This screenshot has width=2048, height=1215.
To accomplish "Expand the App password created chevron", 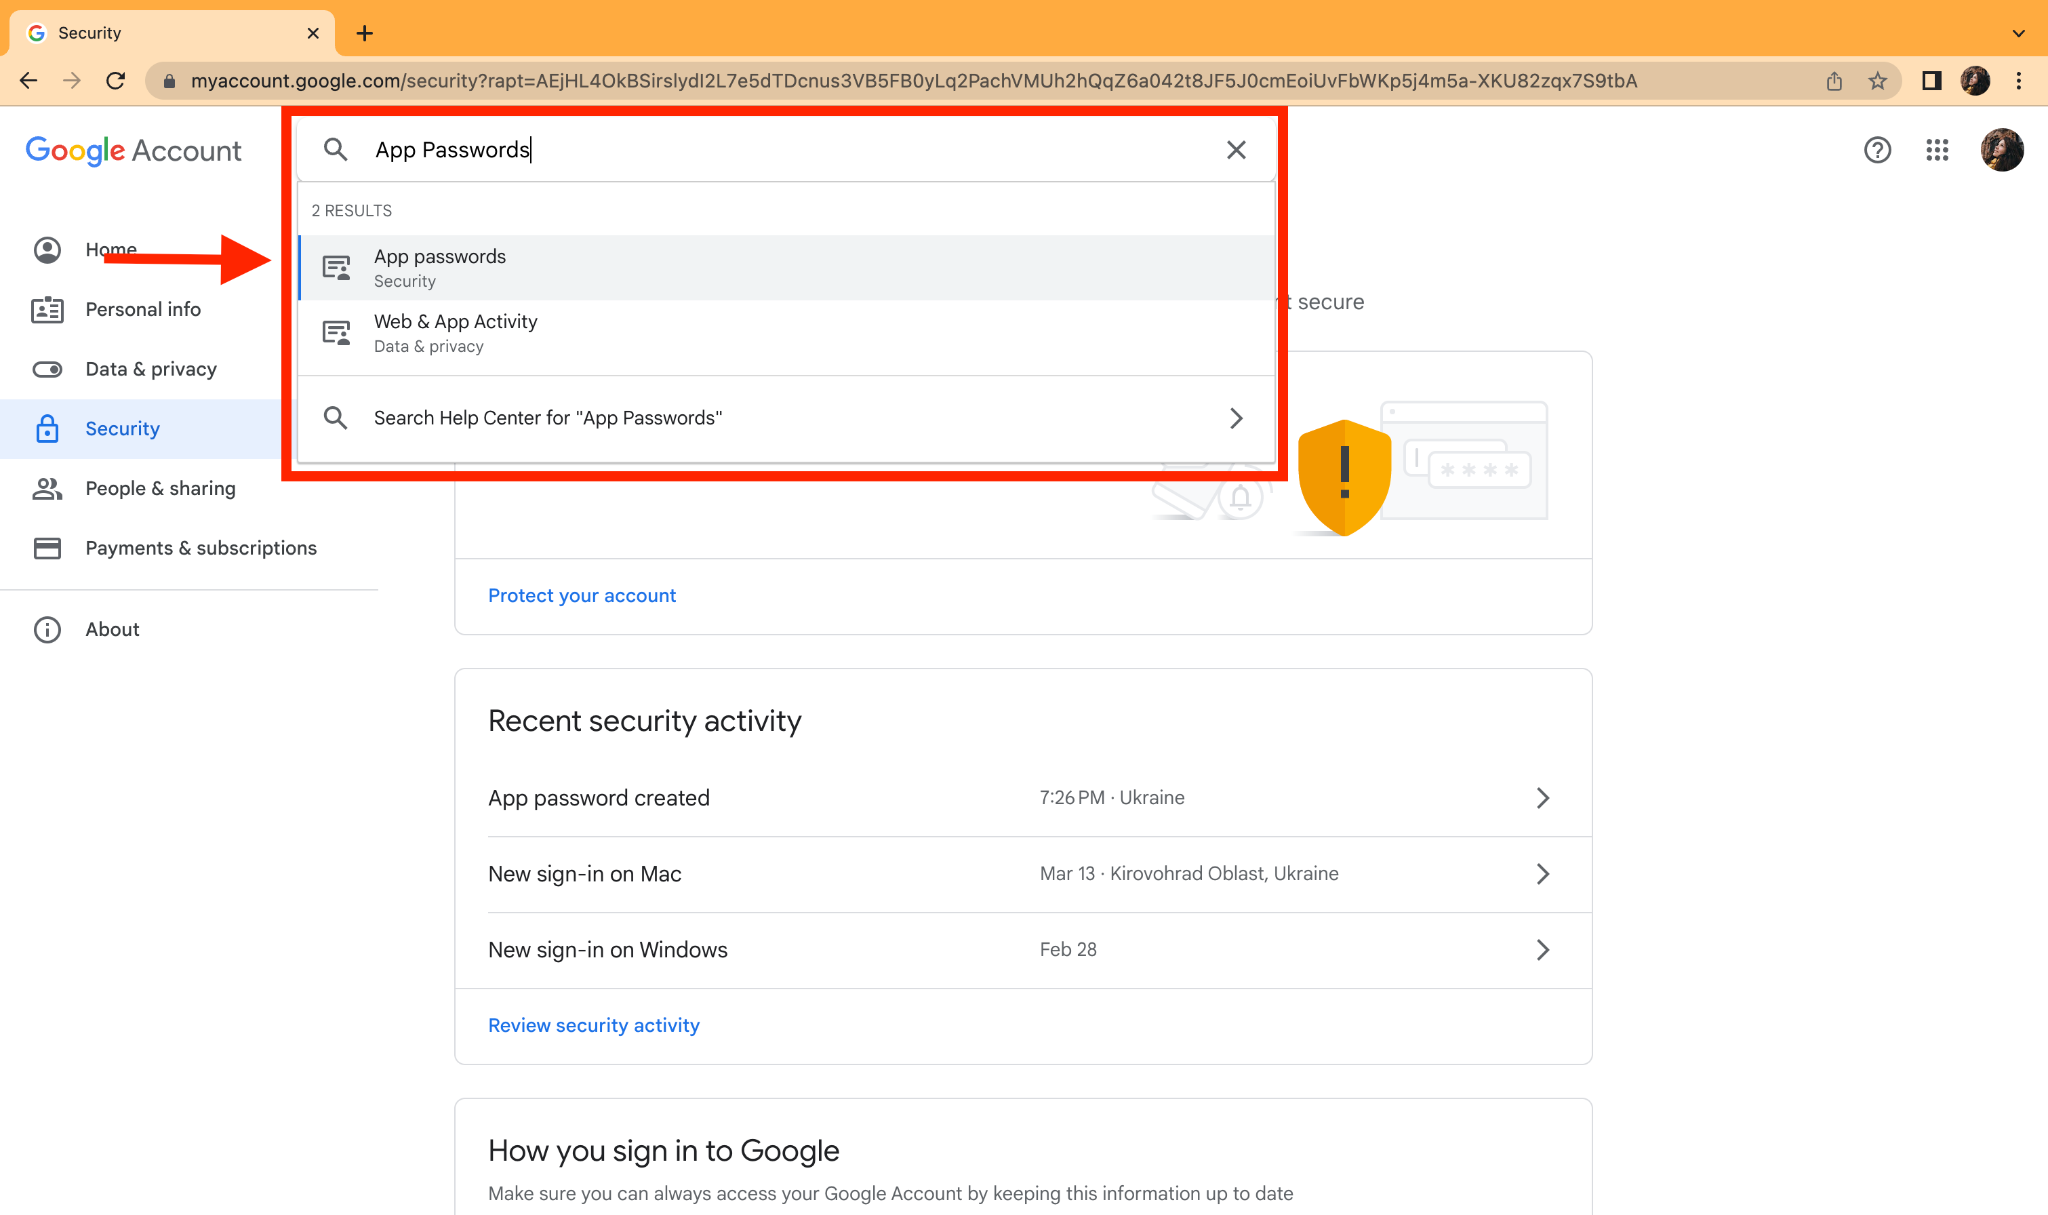I will (x=1543, y=798).
